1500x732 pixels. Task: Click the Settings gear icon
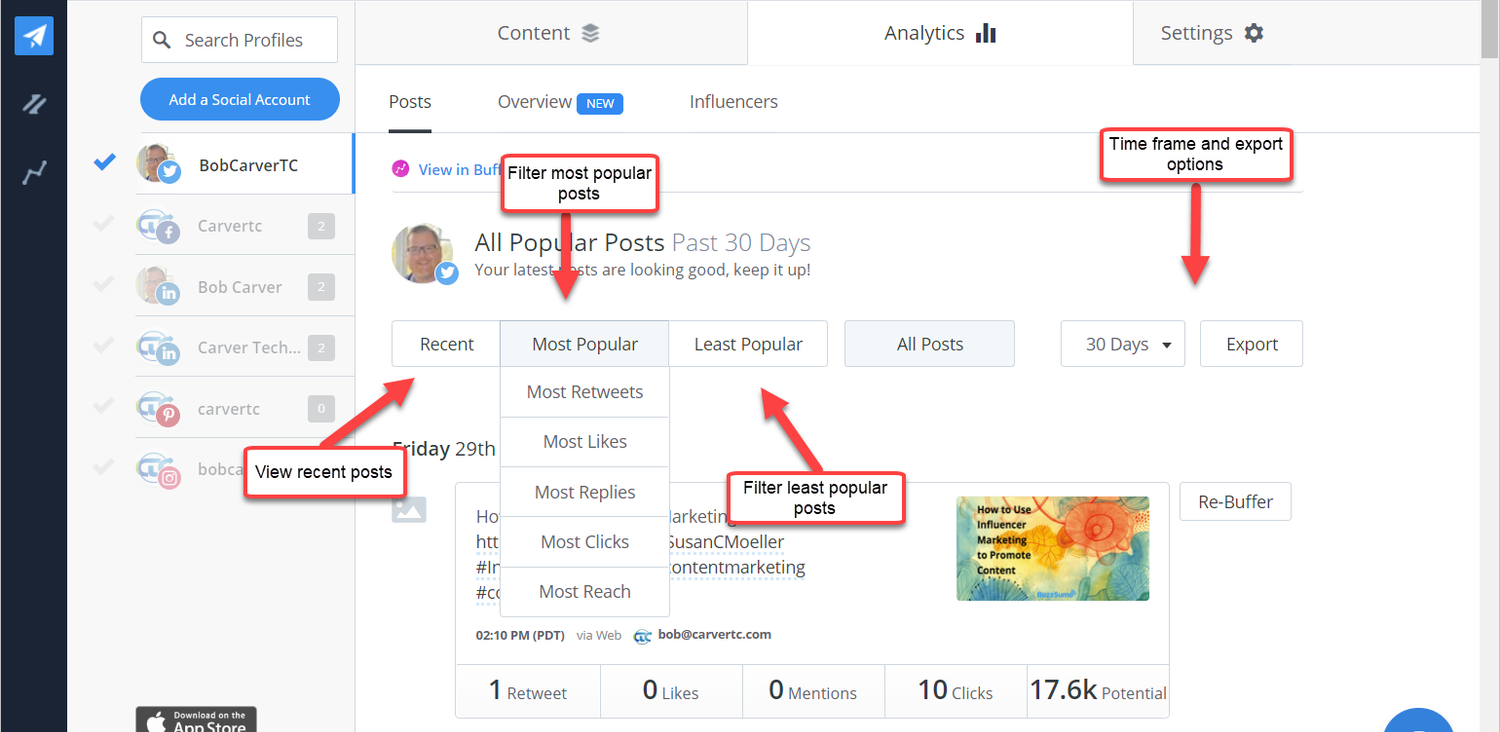tap(1254, 33)
